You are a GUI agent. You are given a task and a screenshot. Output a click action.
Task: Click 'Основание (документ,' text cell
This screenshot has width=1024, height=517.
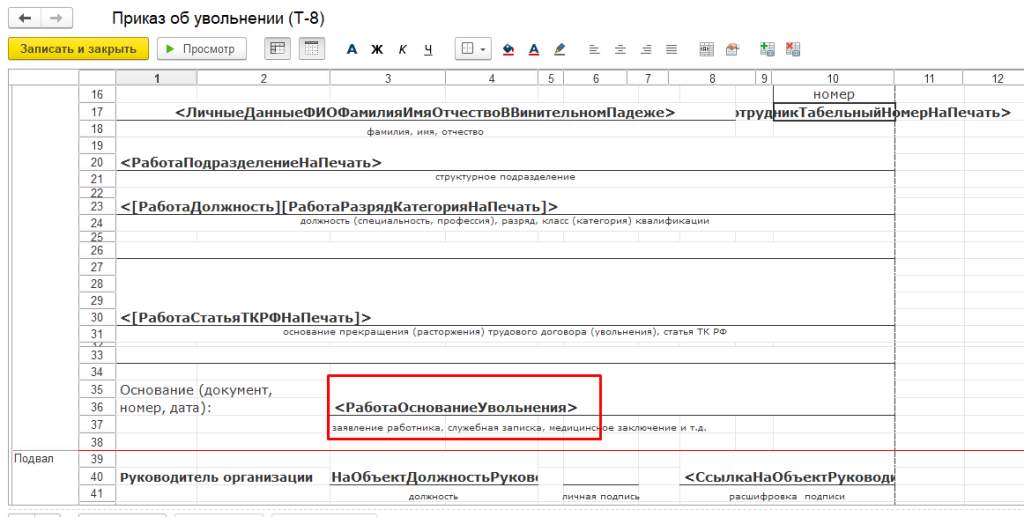point(195,390)
